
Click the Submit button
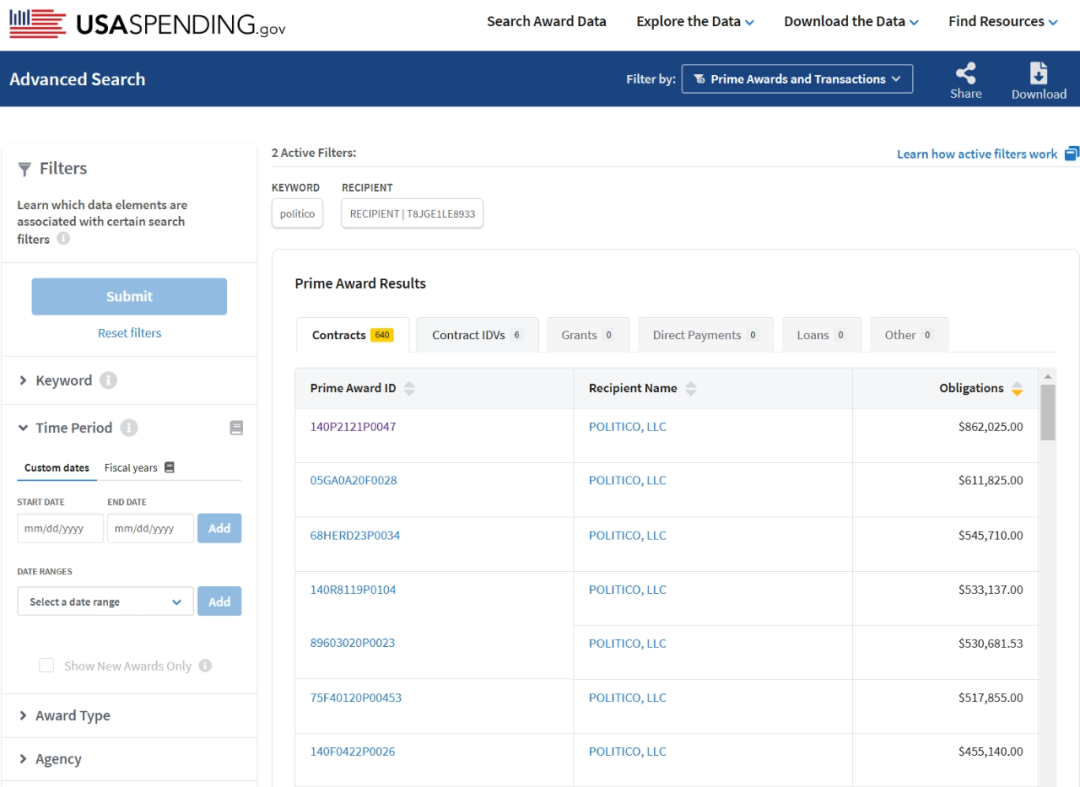pyautogui.click(x=129, y=296)
